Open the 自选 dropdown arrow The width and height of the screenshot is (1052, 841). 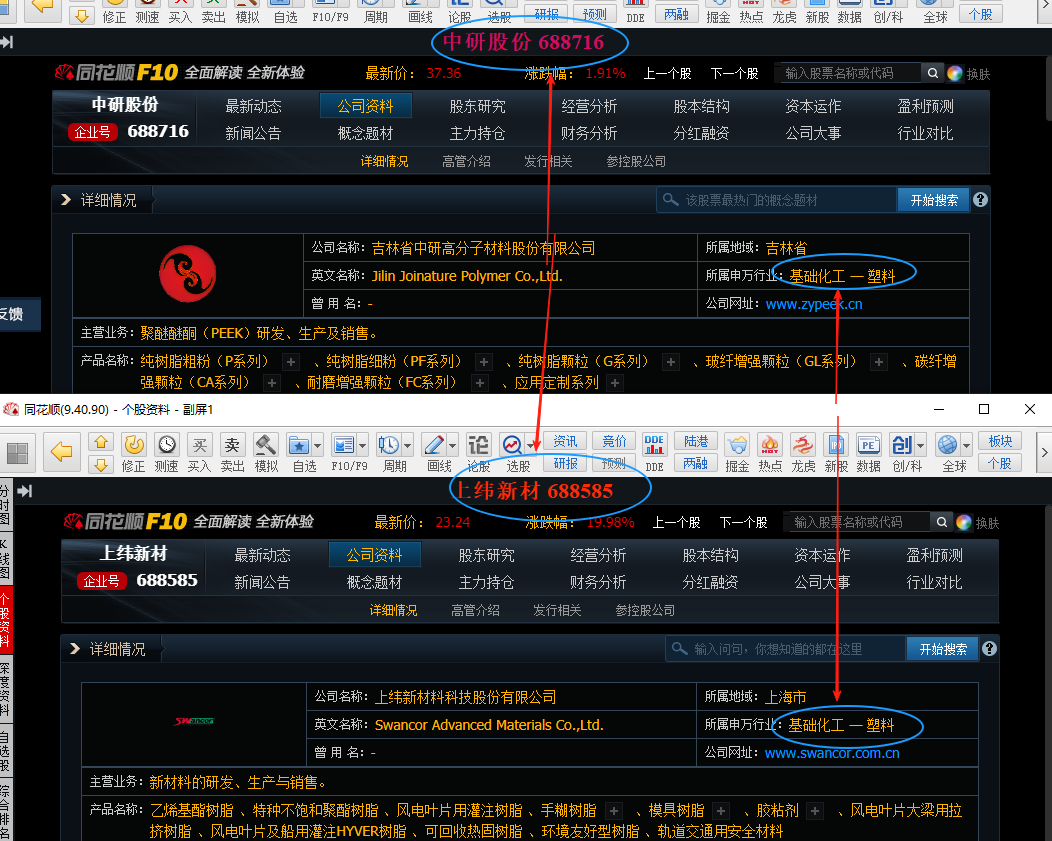click(x=317, y=445)
